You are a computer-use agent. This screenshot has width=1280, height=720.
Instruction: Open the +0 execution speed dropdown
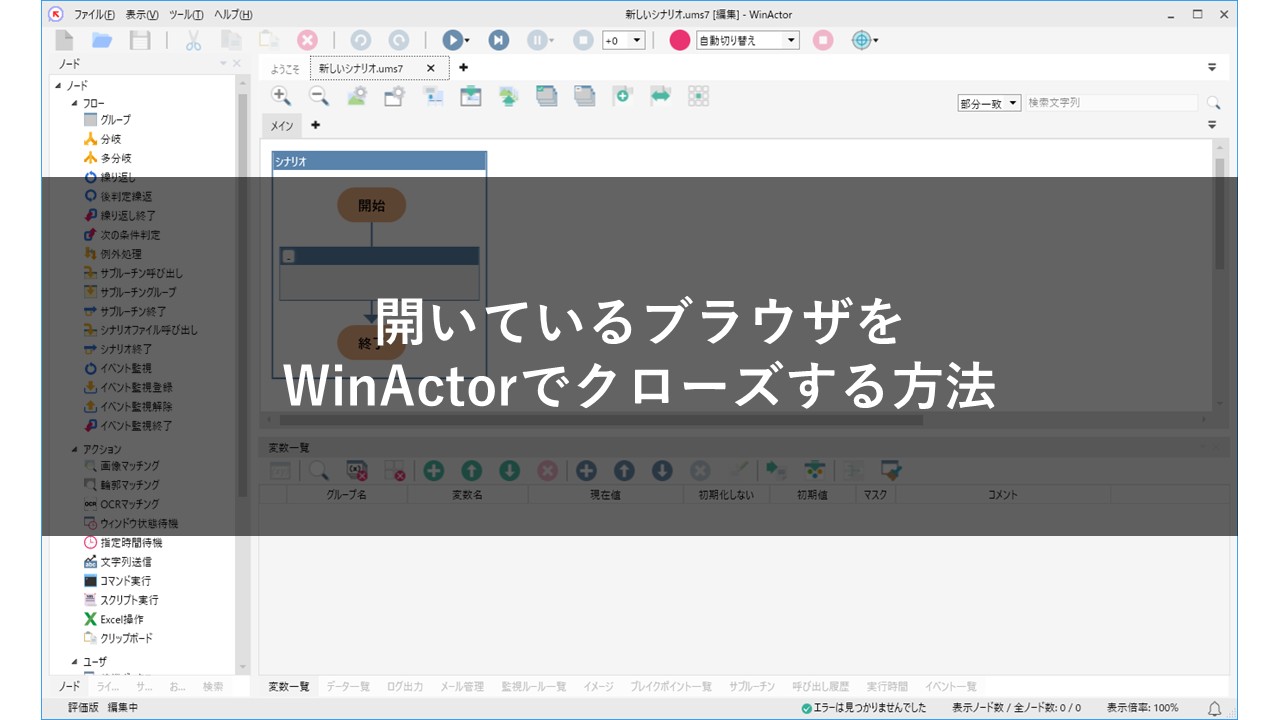coord(637,41)
